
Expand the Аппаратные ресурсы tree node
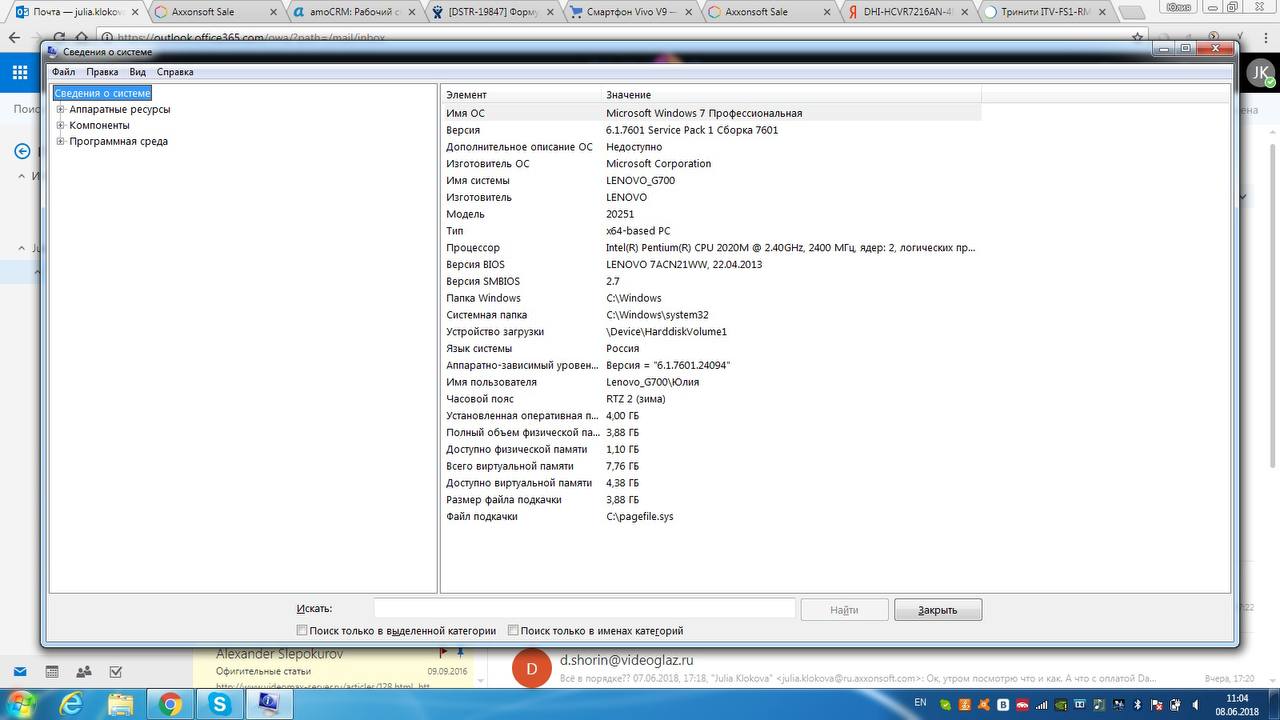tap(61, 109)
